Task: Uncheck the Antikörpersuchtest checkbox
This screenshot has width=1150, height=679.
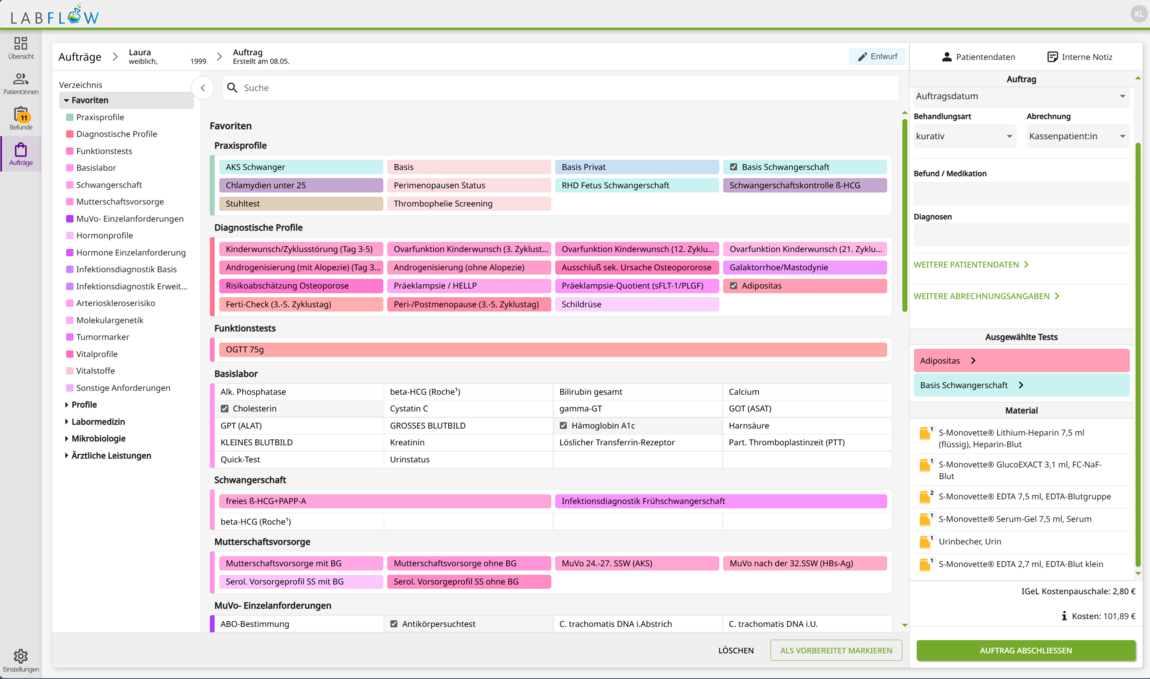Action: pos(393,624)
